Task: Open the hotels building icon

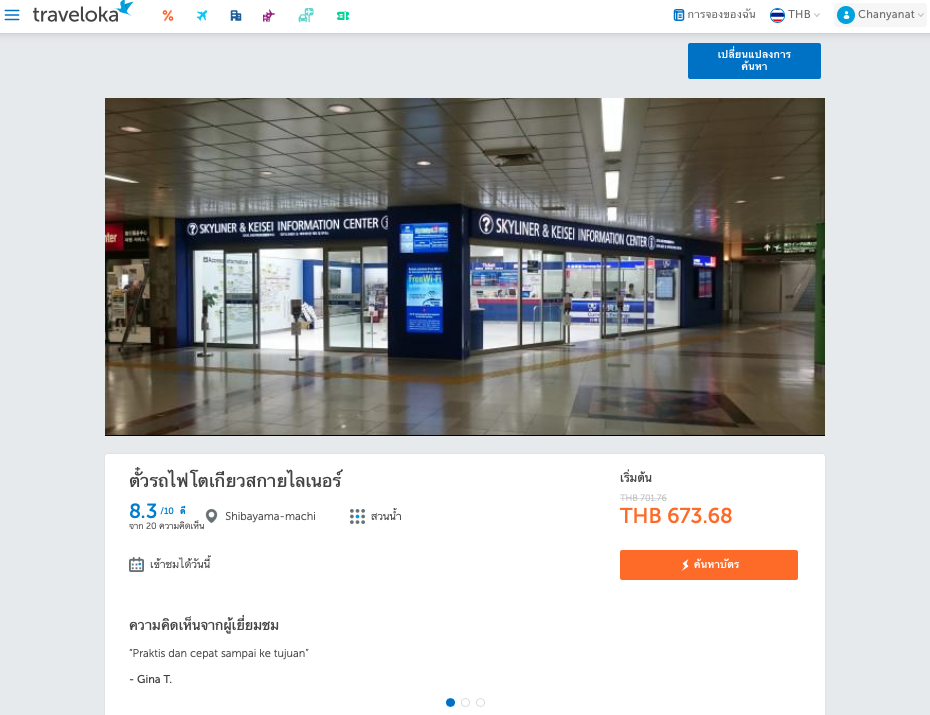Action: pyautogui.click(x=235, y=16)
